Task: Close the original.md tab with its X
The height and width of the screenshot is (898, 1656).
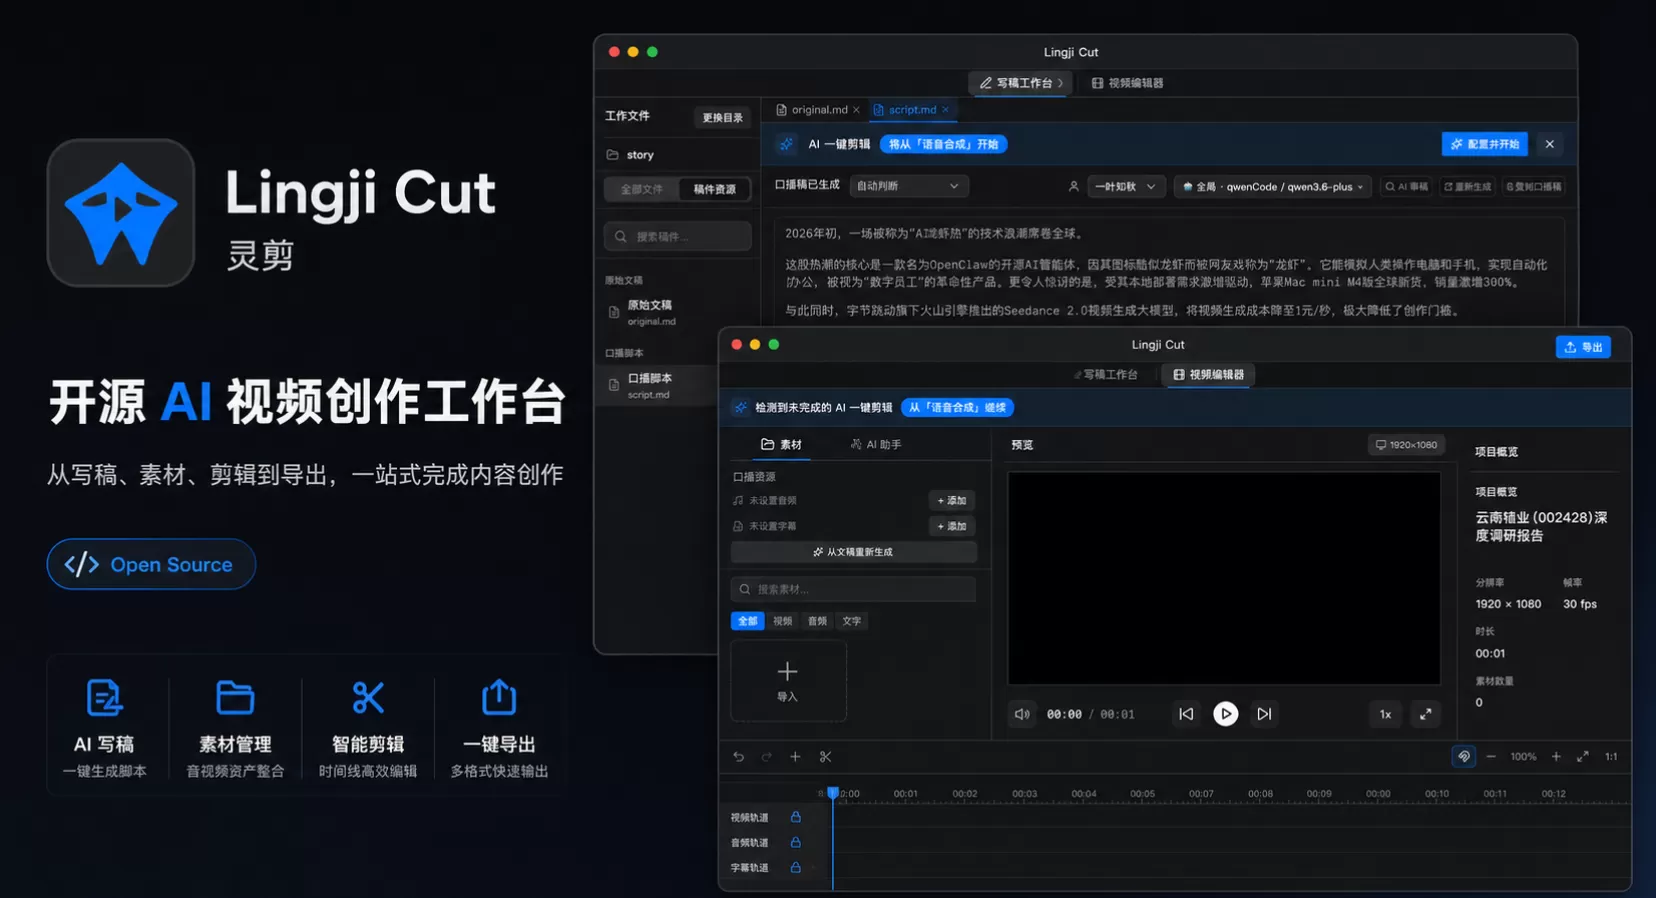Action: coord(856,110)
